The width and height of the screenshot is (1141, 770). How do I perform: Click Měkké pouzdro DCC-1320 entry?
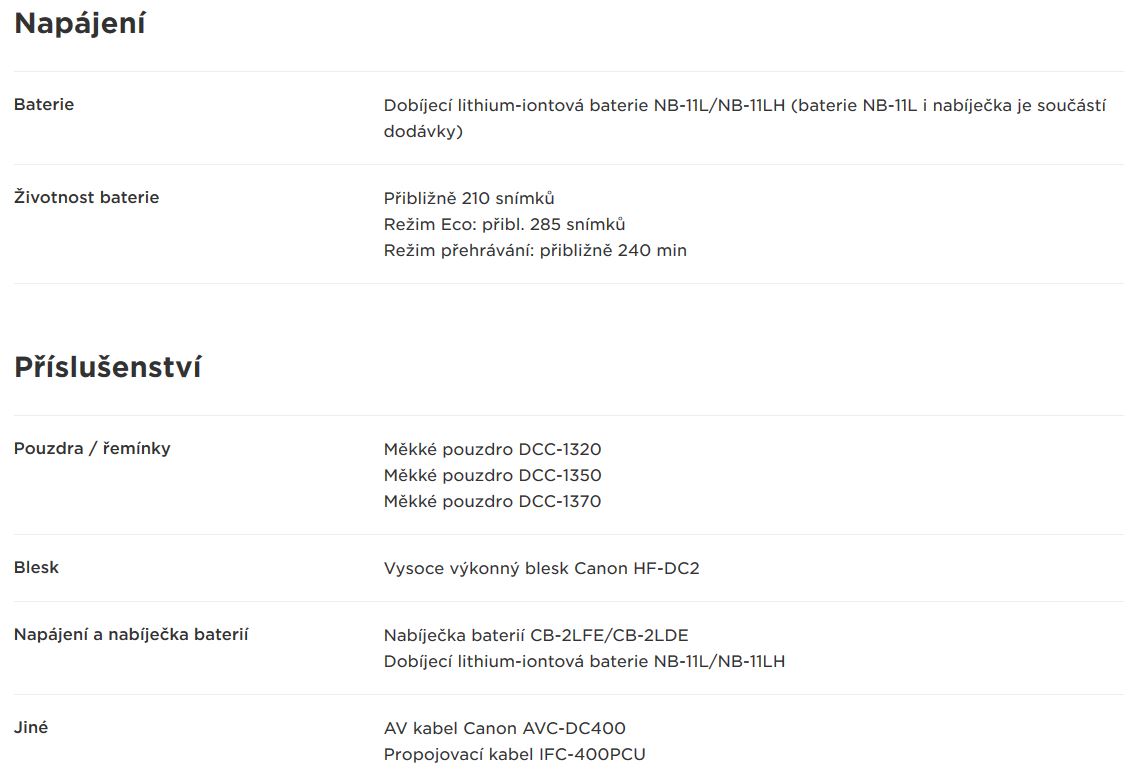493,449
